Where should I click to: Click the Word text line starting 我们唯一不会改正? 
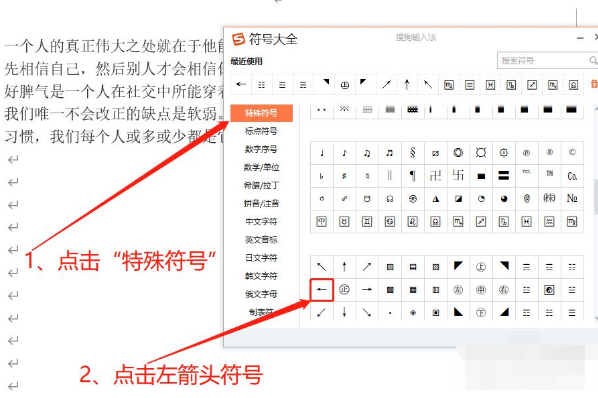(114, 114)
